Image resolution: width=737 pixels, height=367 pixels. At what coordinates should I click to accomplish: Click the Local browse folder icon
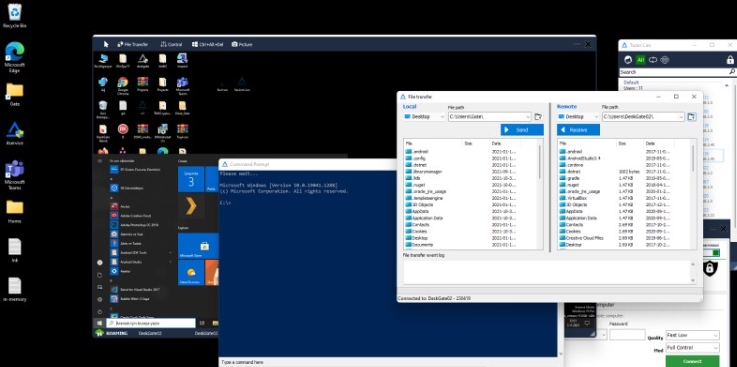coord(538,117)
